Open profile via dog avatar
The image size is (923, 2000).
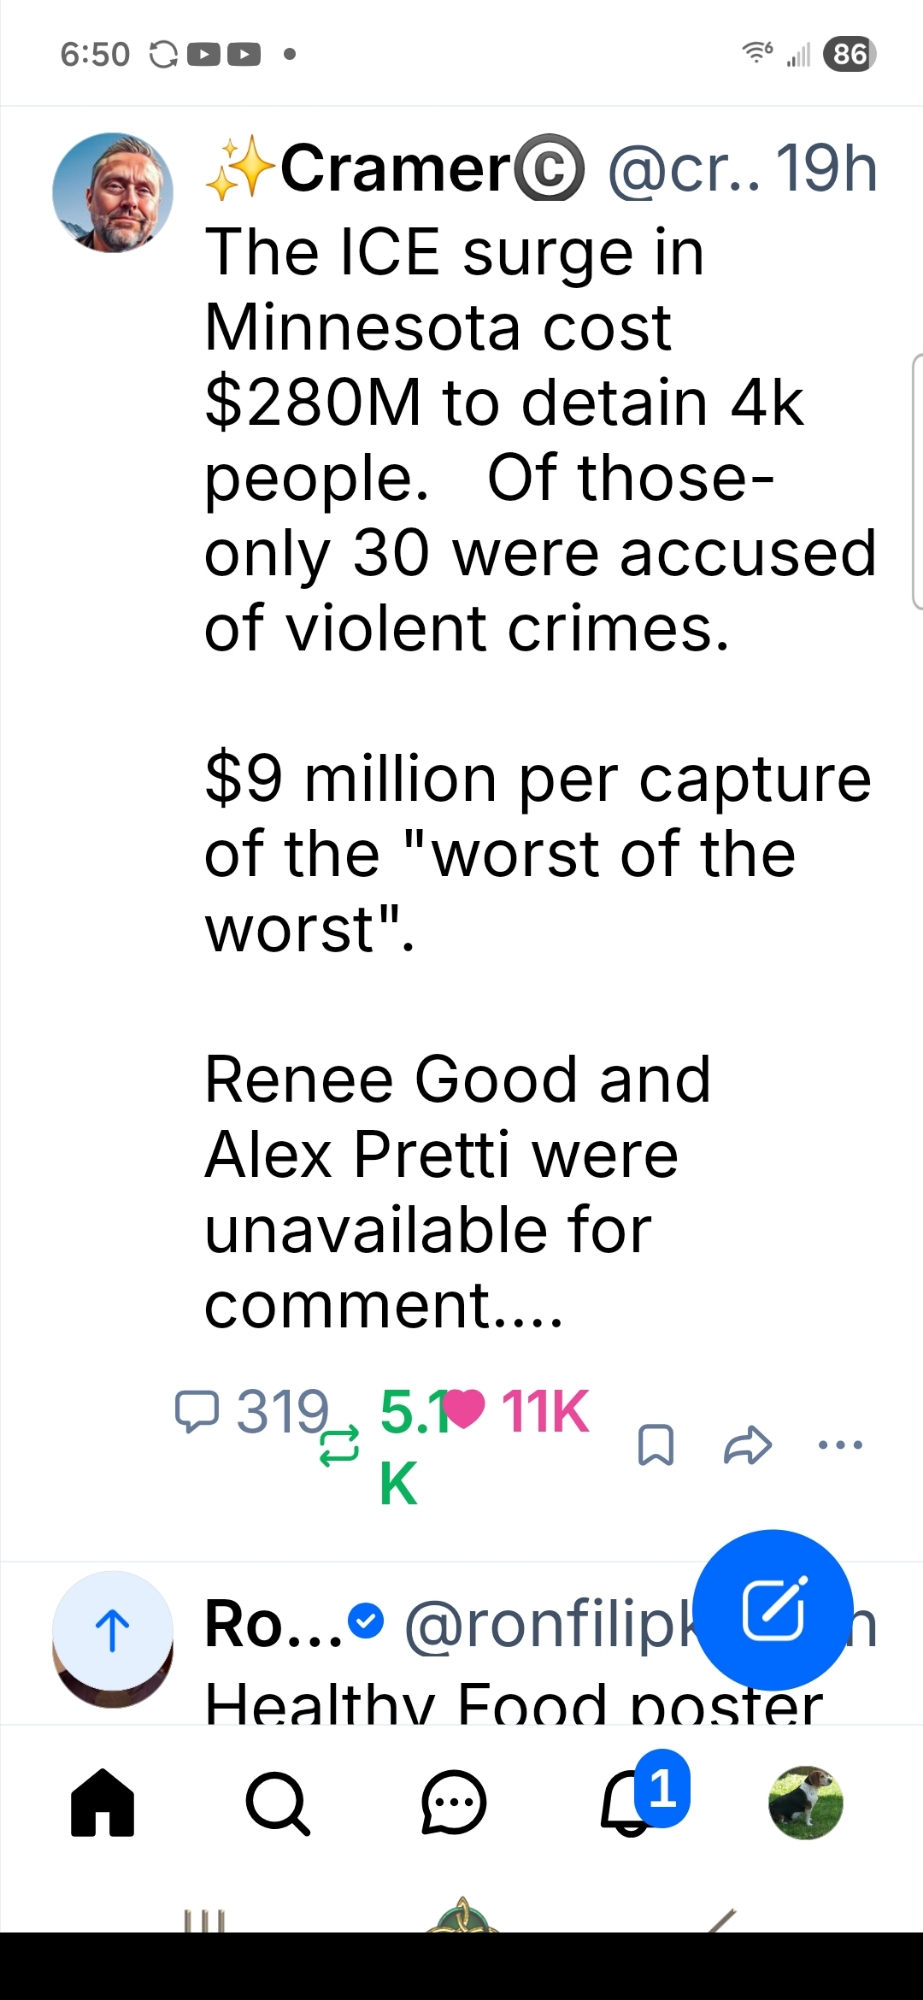tap(805, 1803)
